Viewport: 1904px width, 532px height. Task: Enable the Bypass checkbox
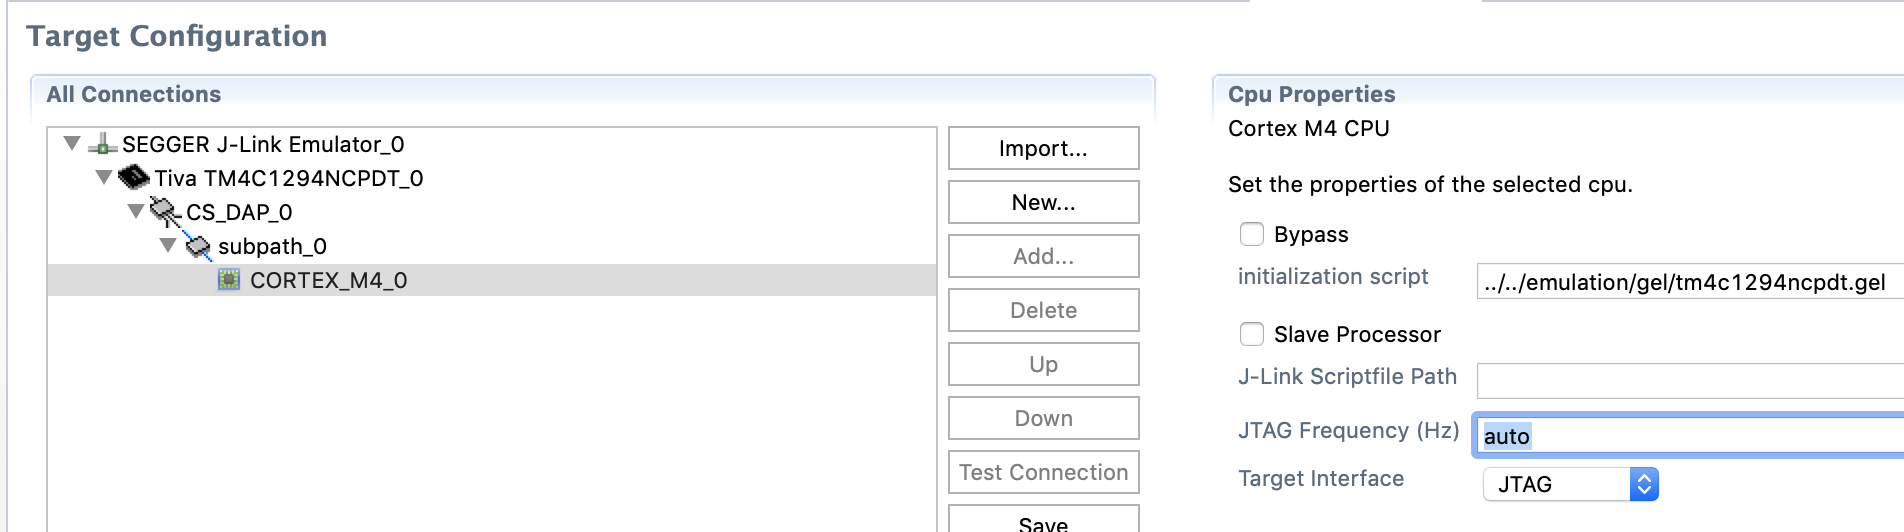coord(1252,234)
